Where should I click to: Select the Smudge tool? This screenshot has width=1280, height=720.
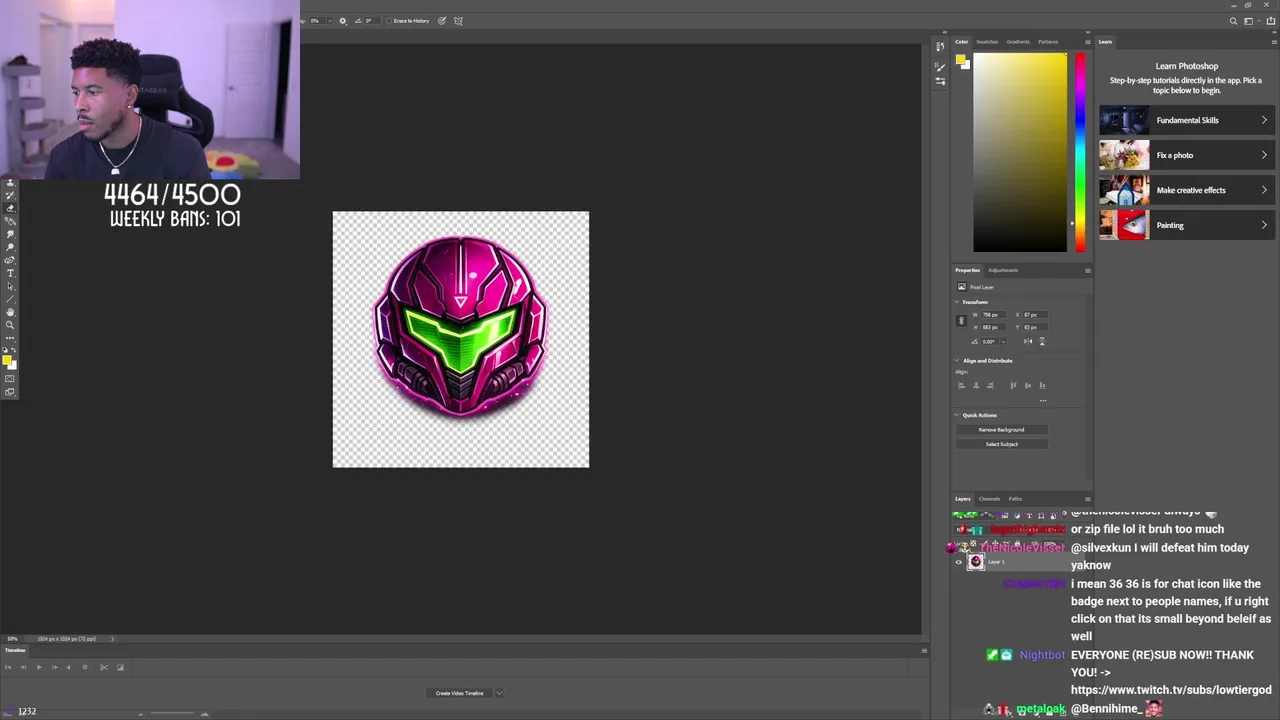pos(10,234)
